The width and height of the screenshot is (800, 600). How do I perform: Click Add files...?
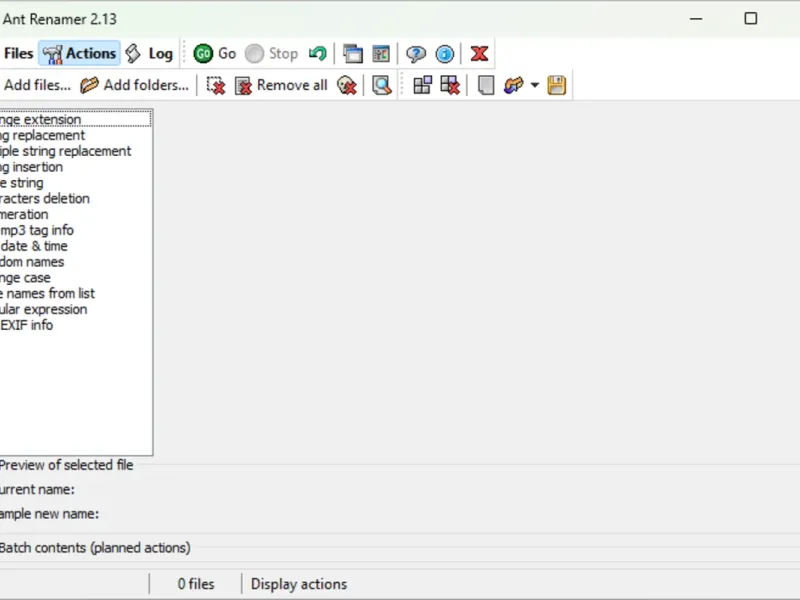coord(36,85)
